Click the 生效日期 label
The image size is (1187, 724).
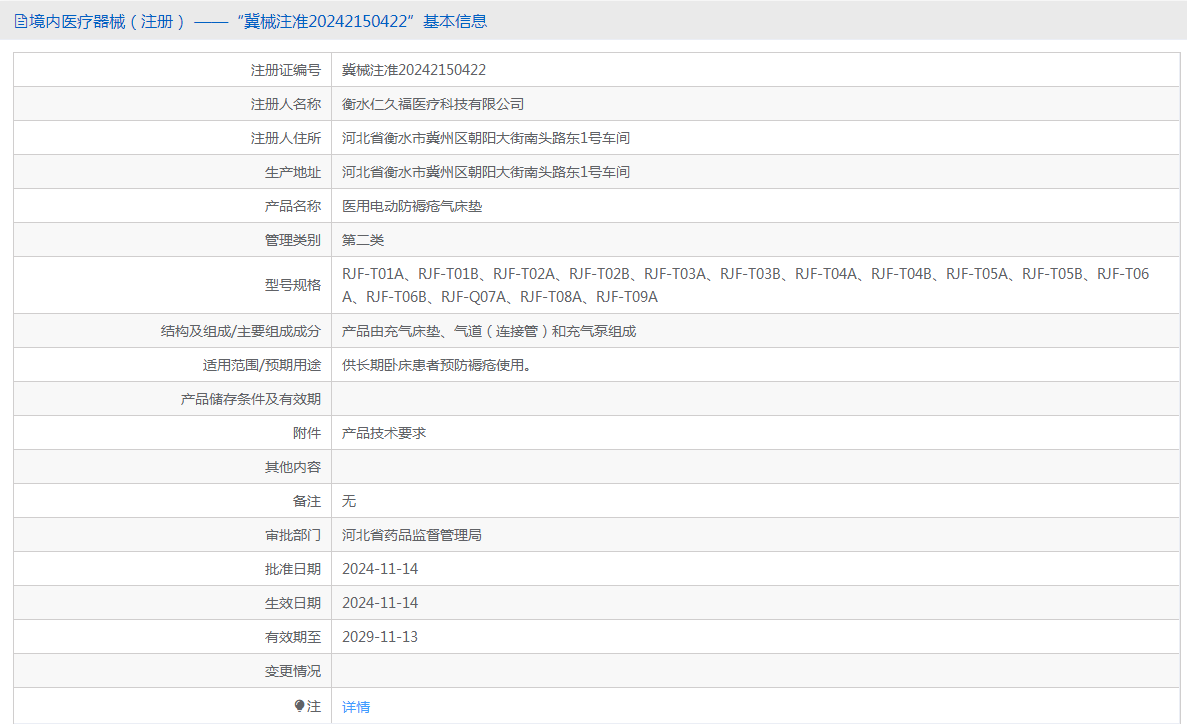coord(293,603)
